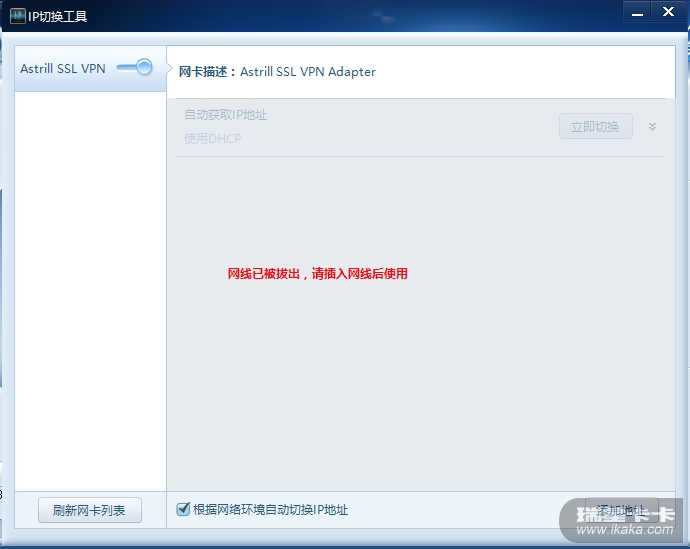This screenshot has height=549, width=690.
Task: Click the IP切换工具 app icon in title bar
Action: [18, 16]
